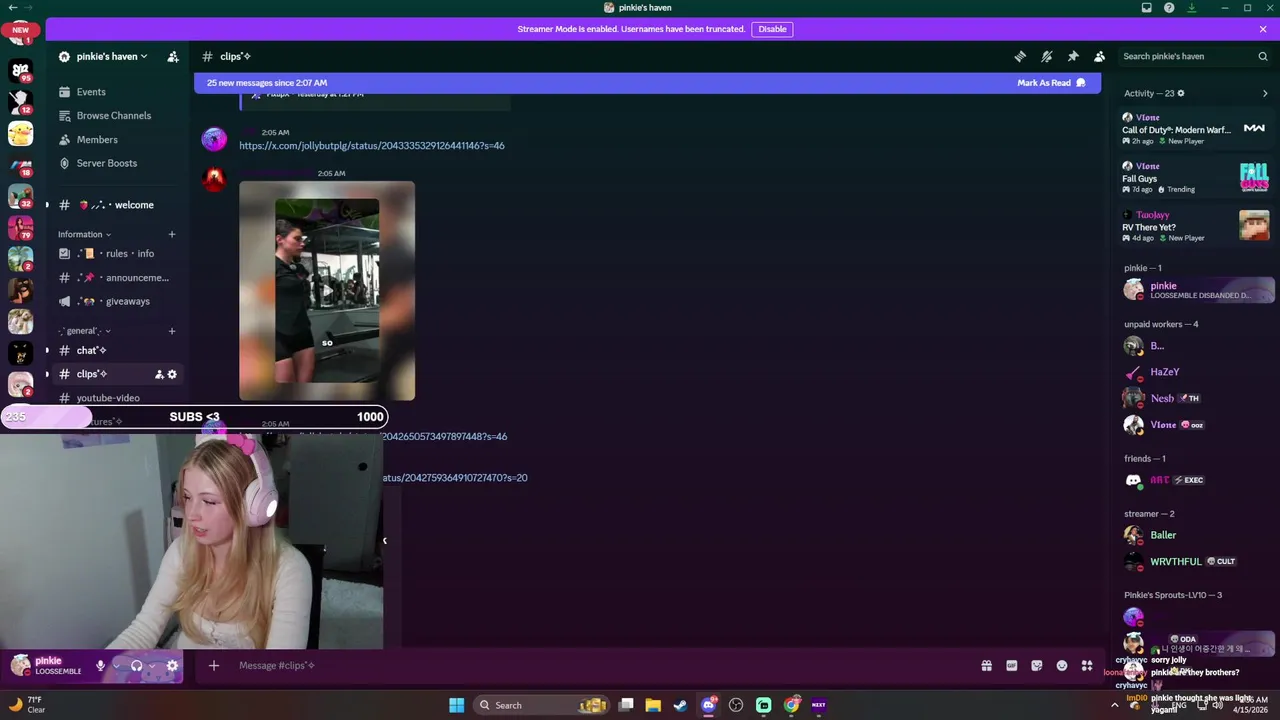Open the giveaways channel
1280x720 pixels.
[119, 301]
